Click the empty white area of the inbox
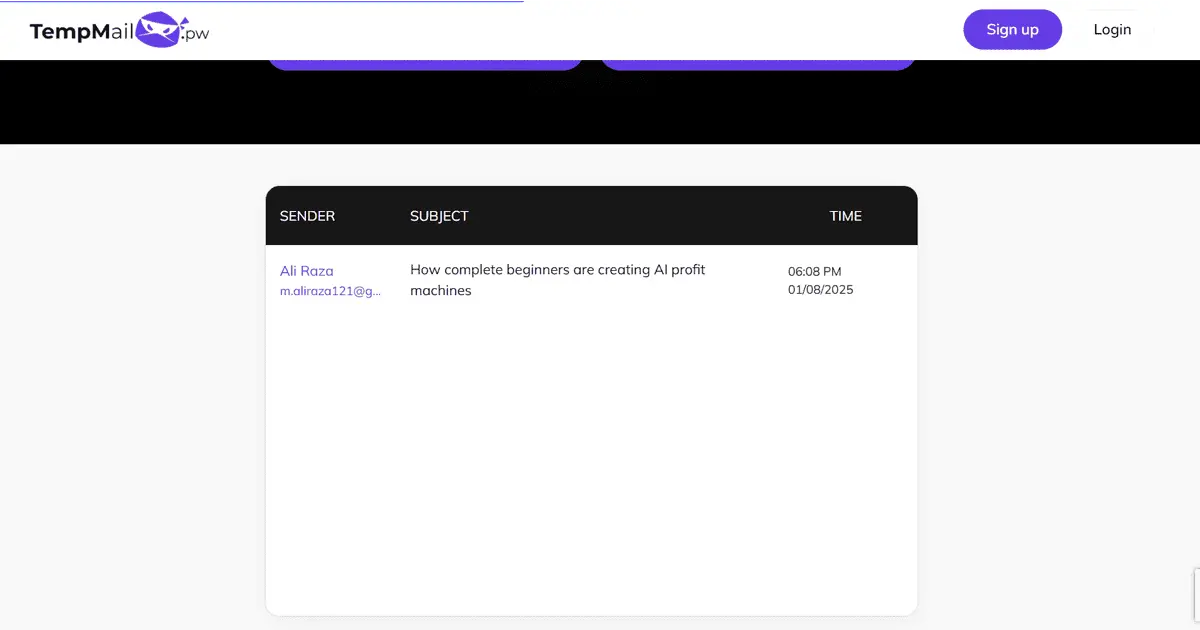Screen dimensions: 1200x630 pyautogui.click(x=590, y=460)
